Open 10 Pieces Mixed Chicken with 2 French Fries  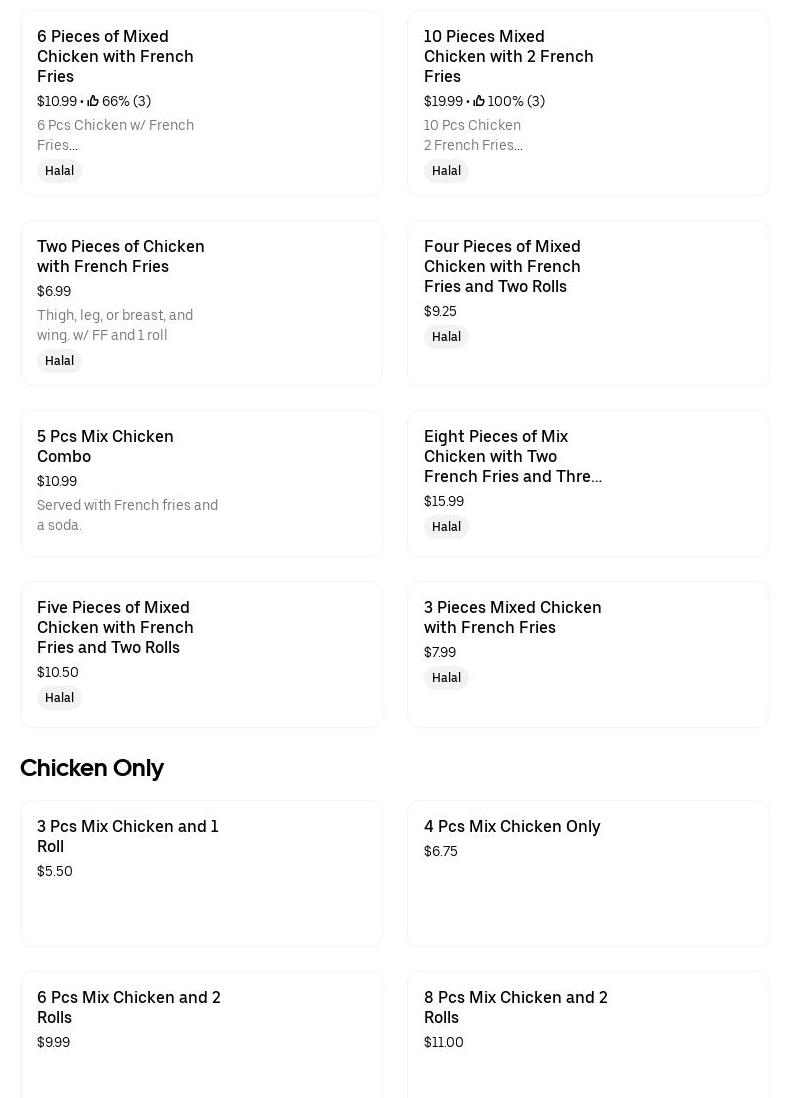tap(508, 56)
